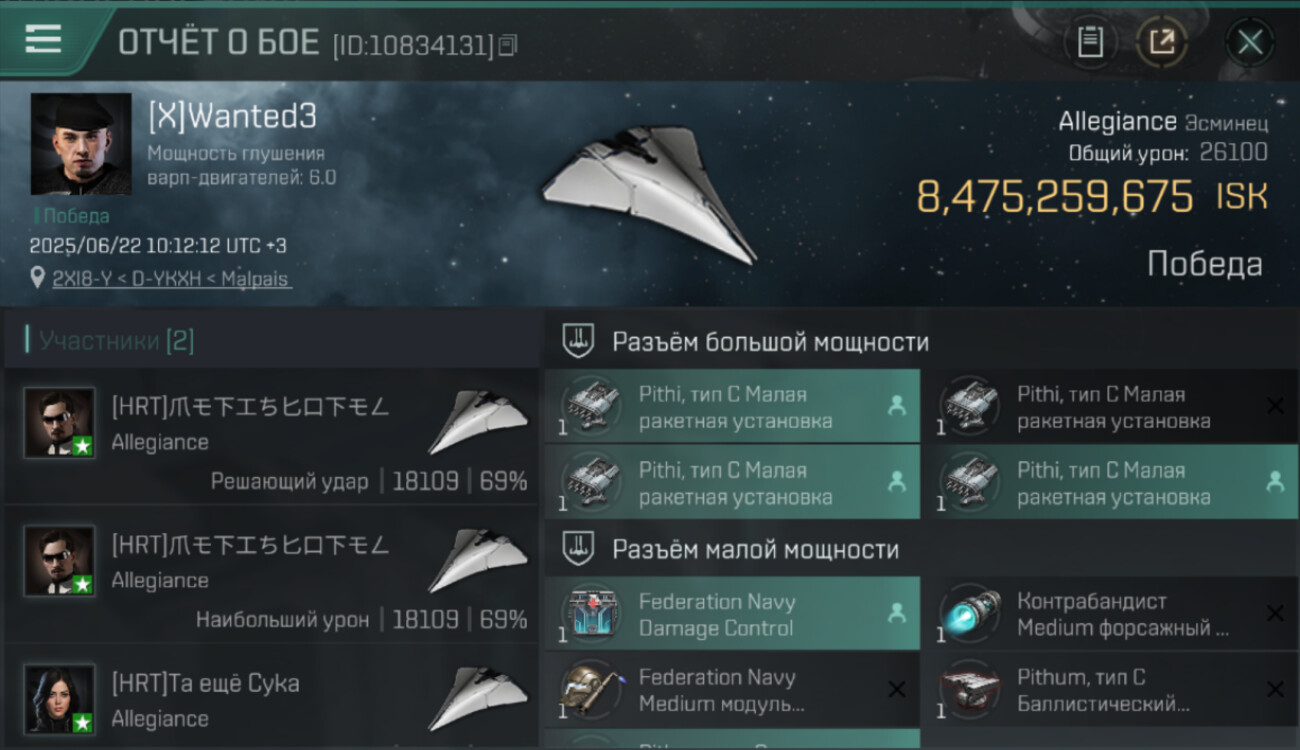
Task: Click the clipboard report icon
Action: click(1090, 43)
